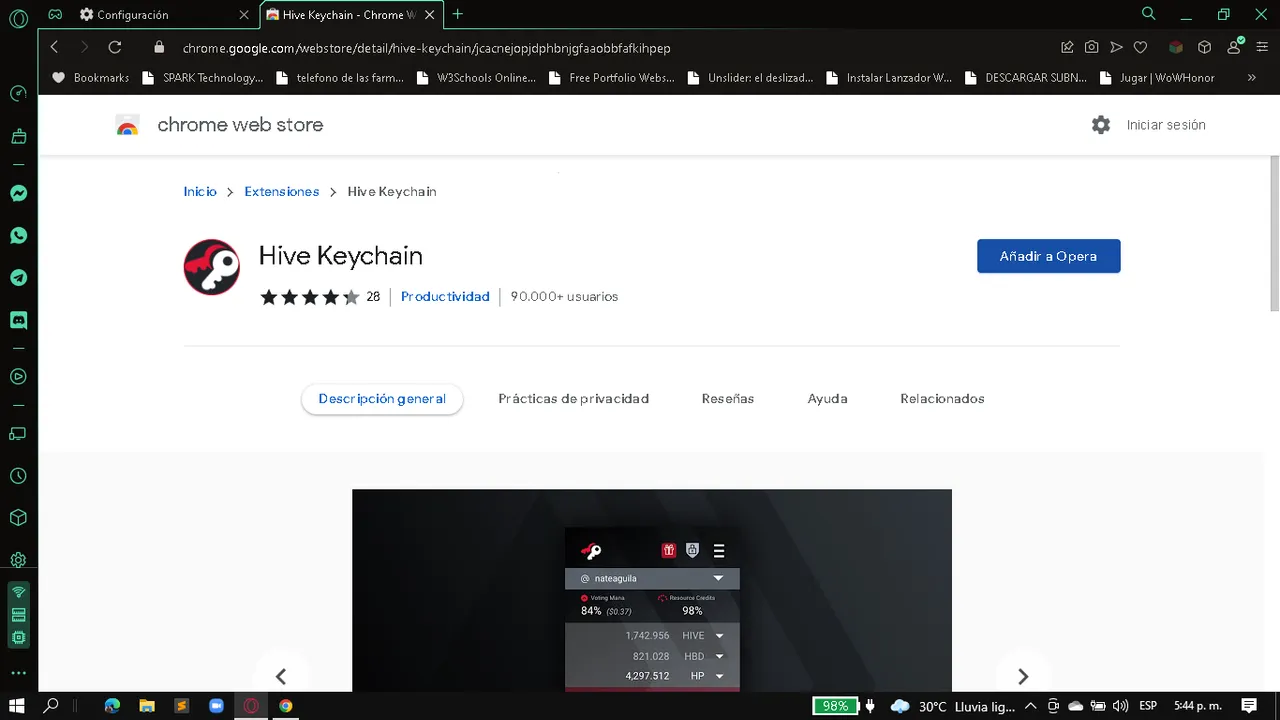Open GX Control speedometer sidebar icon
Image resolution: width=1280 pixels, height=720 pixels.
[x=18, y=94]
